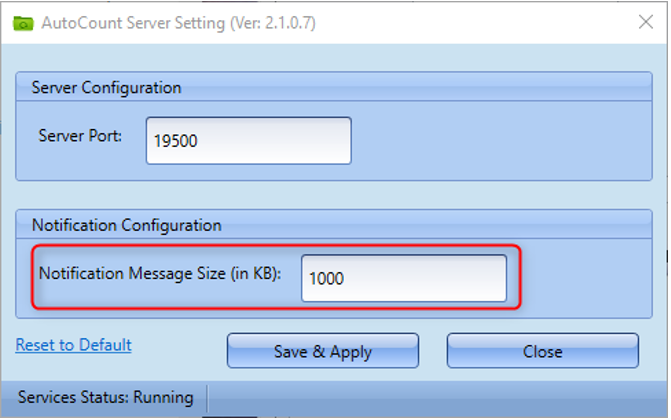The width and height of the screenshot is (671, 420).
Task: Click the Server Configuration group header
Action: click(x=107, y=88)
